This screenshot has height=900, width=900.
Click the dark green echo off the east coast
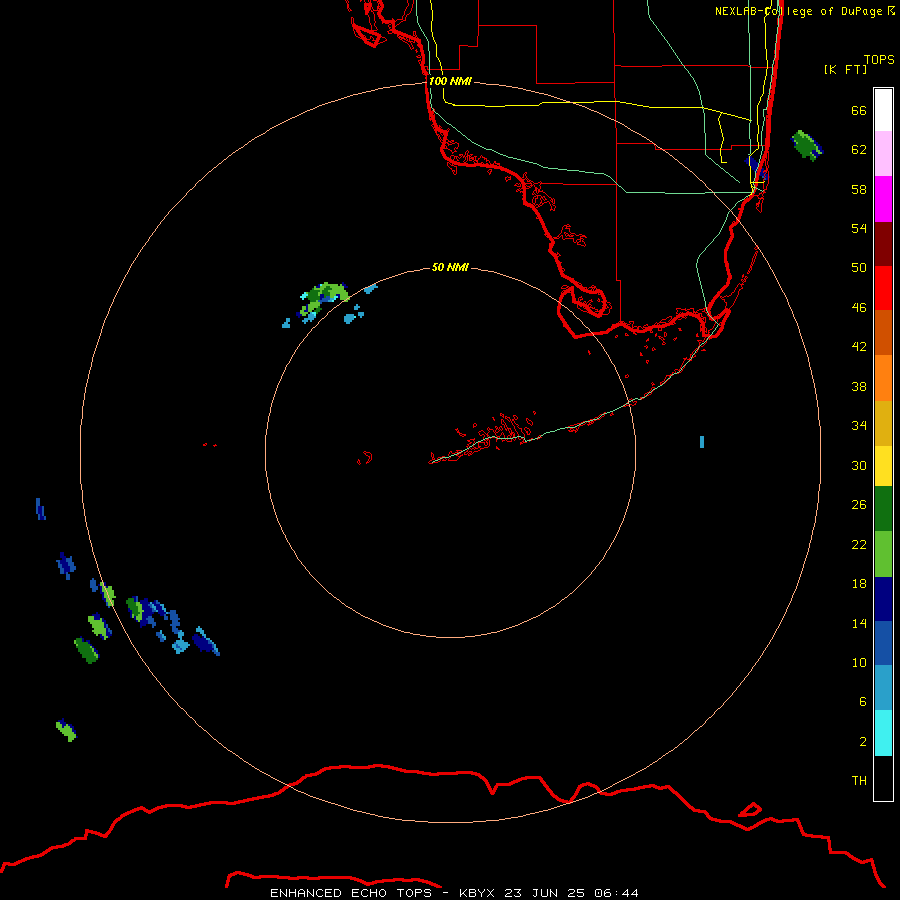[x=807, y=146]
